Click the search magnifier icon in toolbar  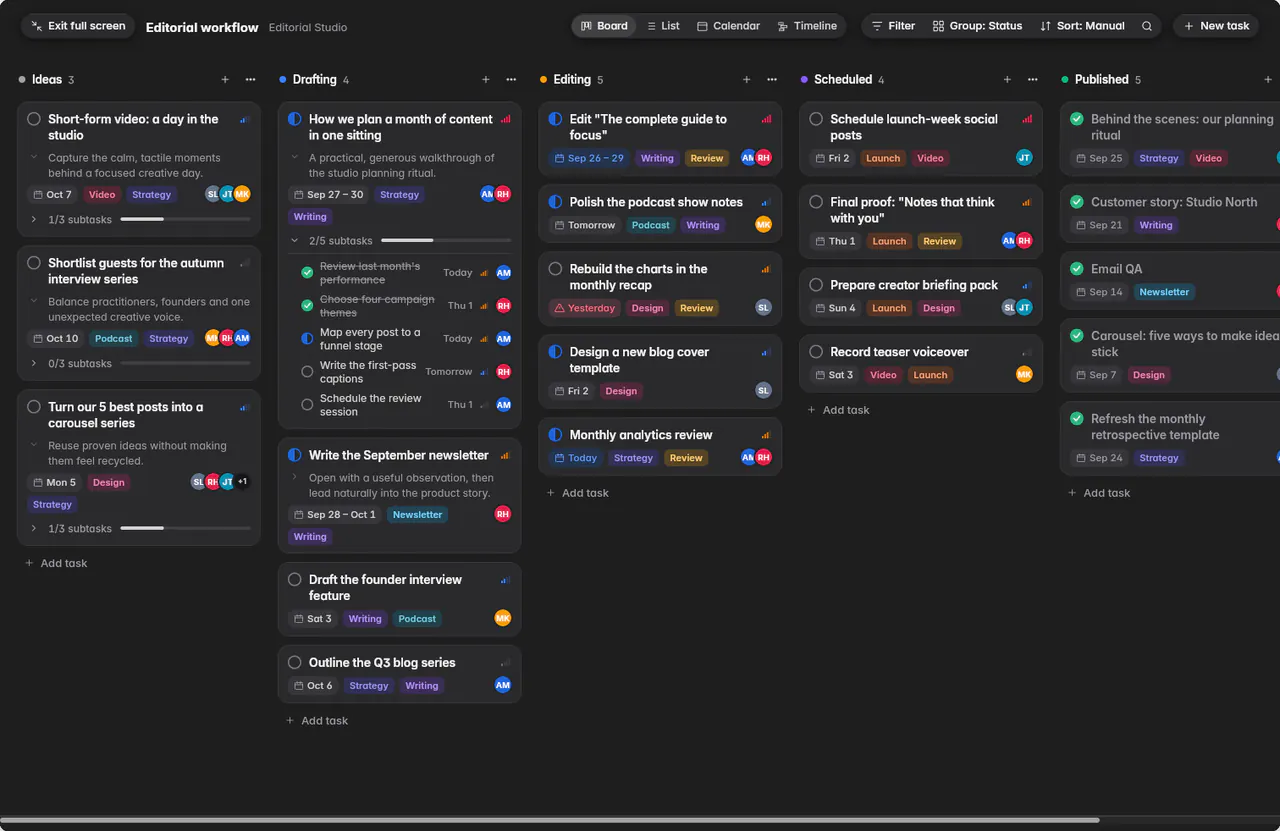[x=1147, y=26]
